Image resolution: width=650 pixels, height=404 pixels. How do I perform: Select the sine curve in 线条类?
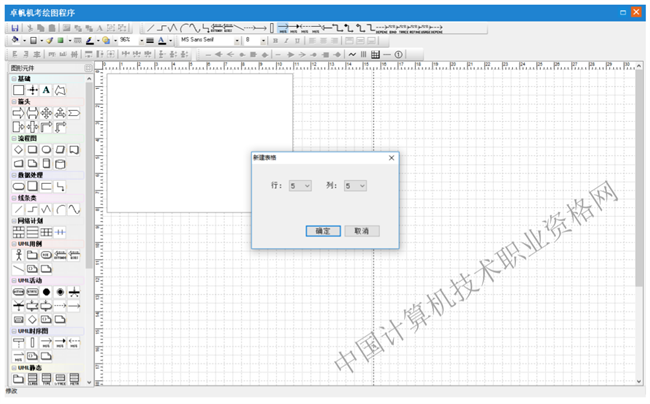coord(74,209)
